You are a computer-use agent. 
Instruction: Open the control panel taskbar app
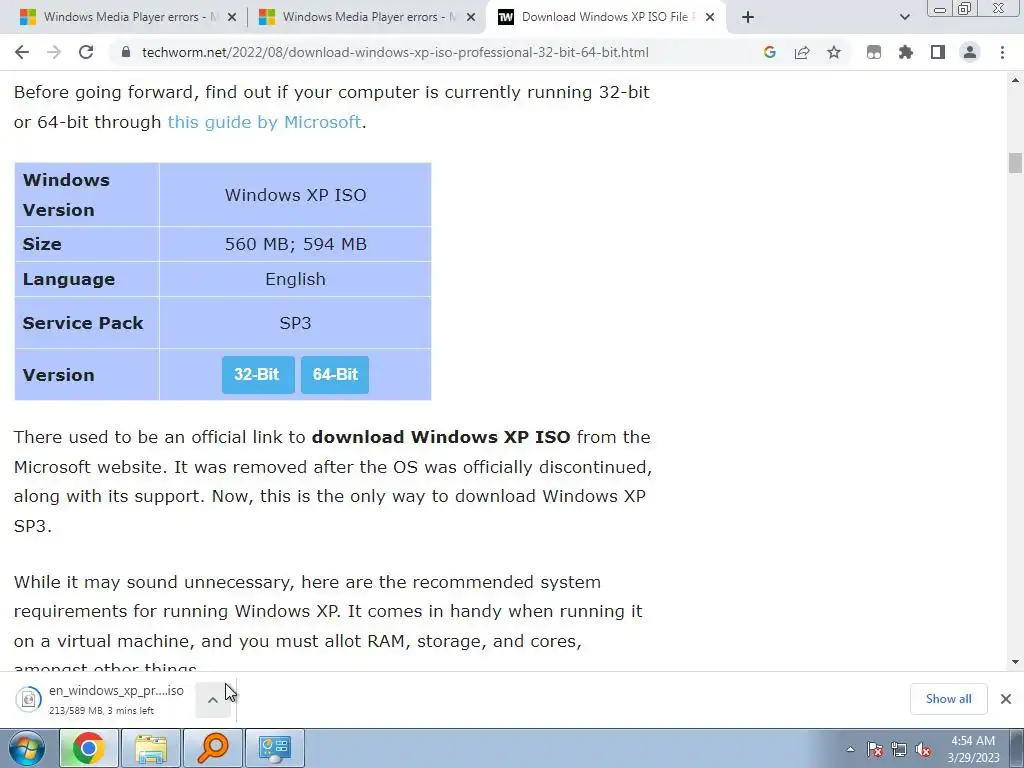(274, 748)
